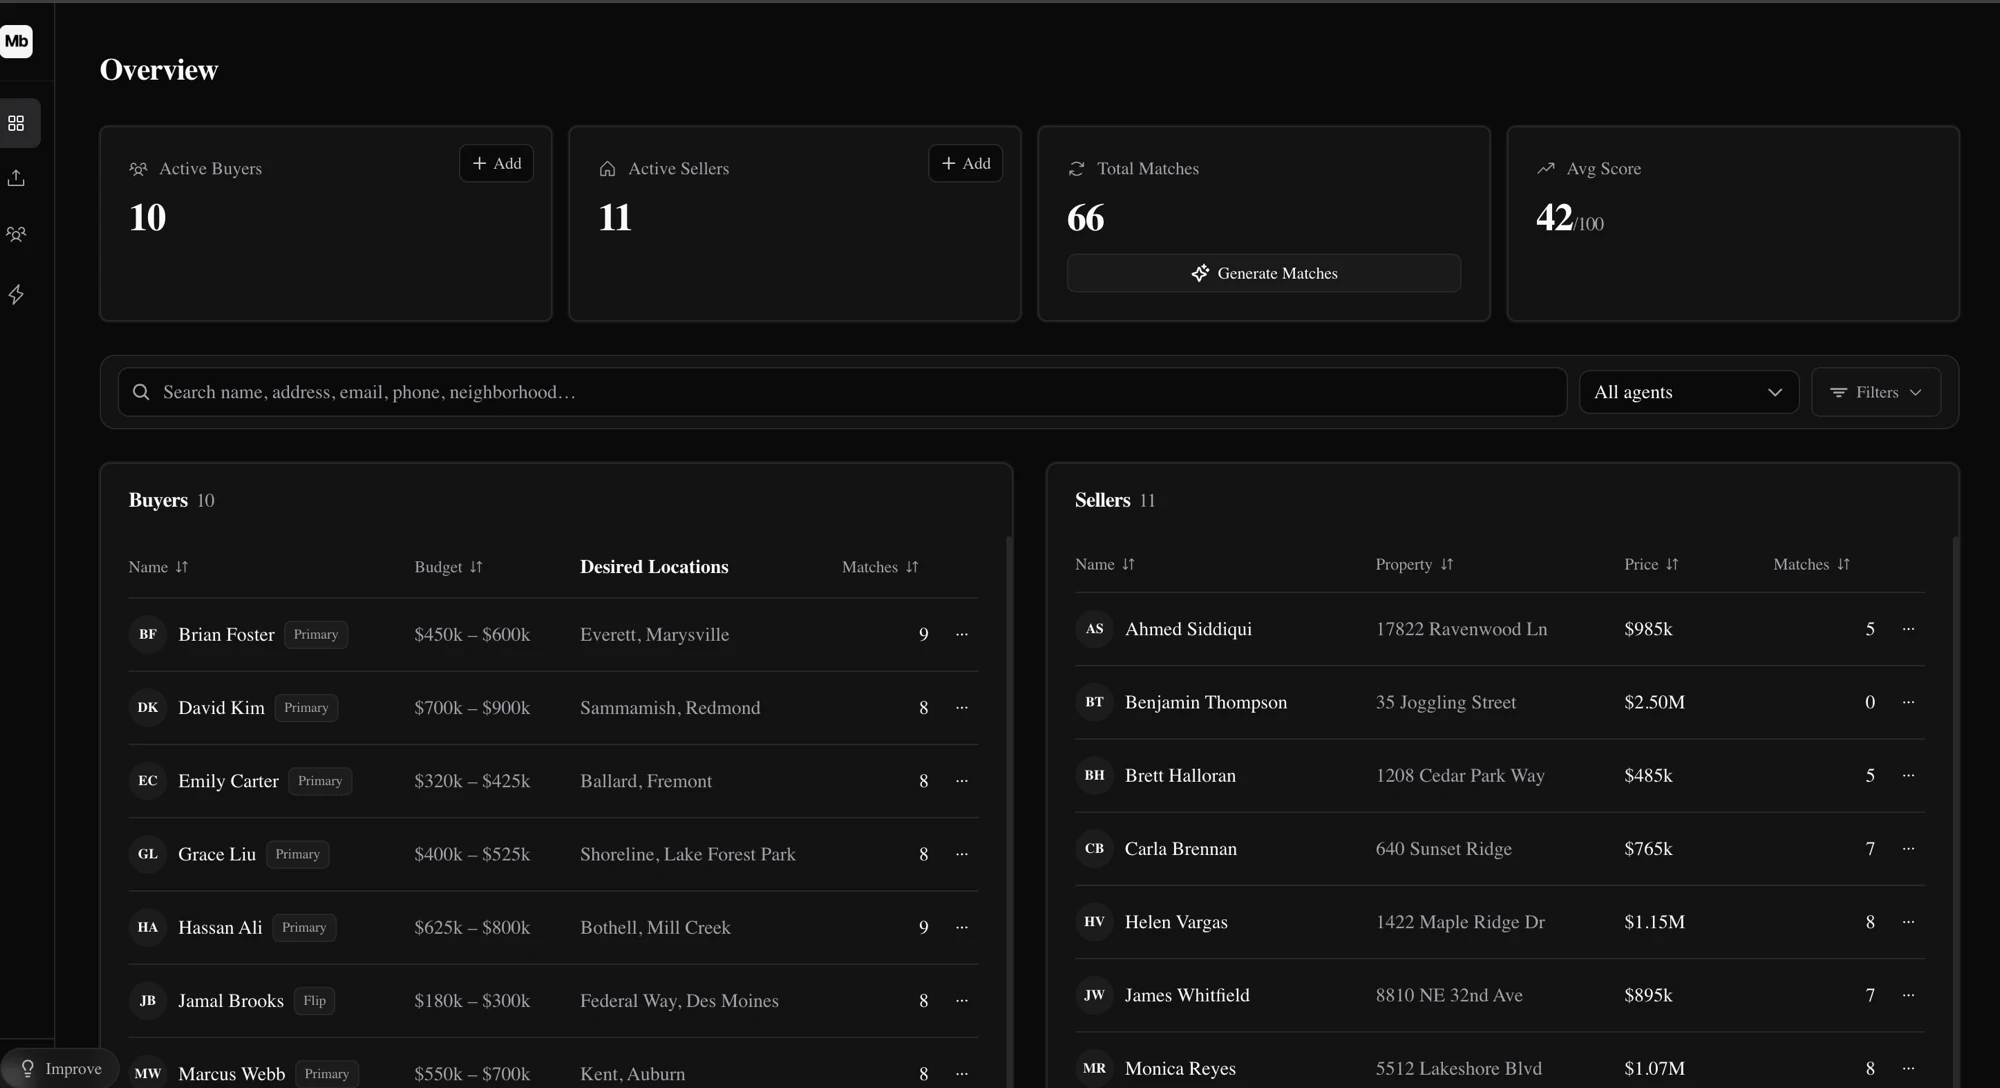Focus the search name, address, email field

842,392
